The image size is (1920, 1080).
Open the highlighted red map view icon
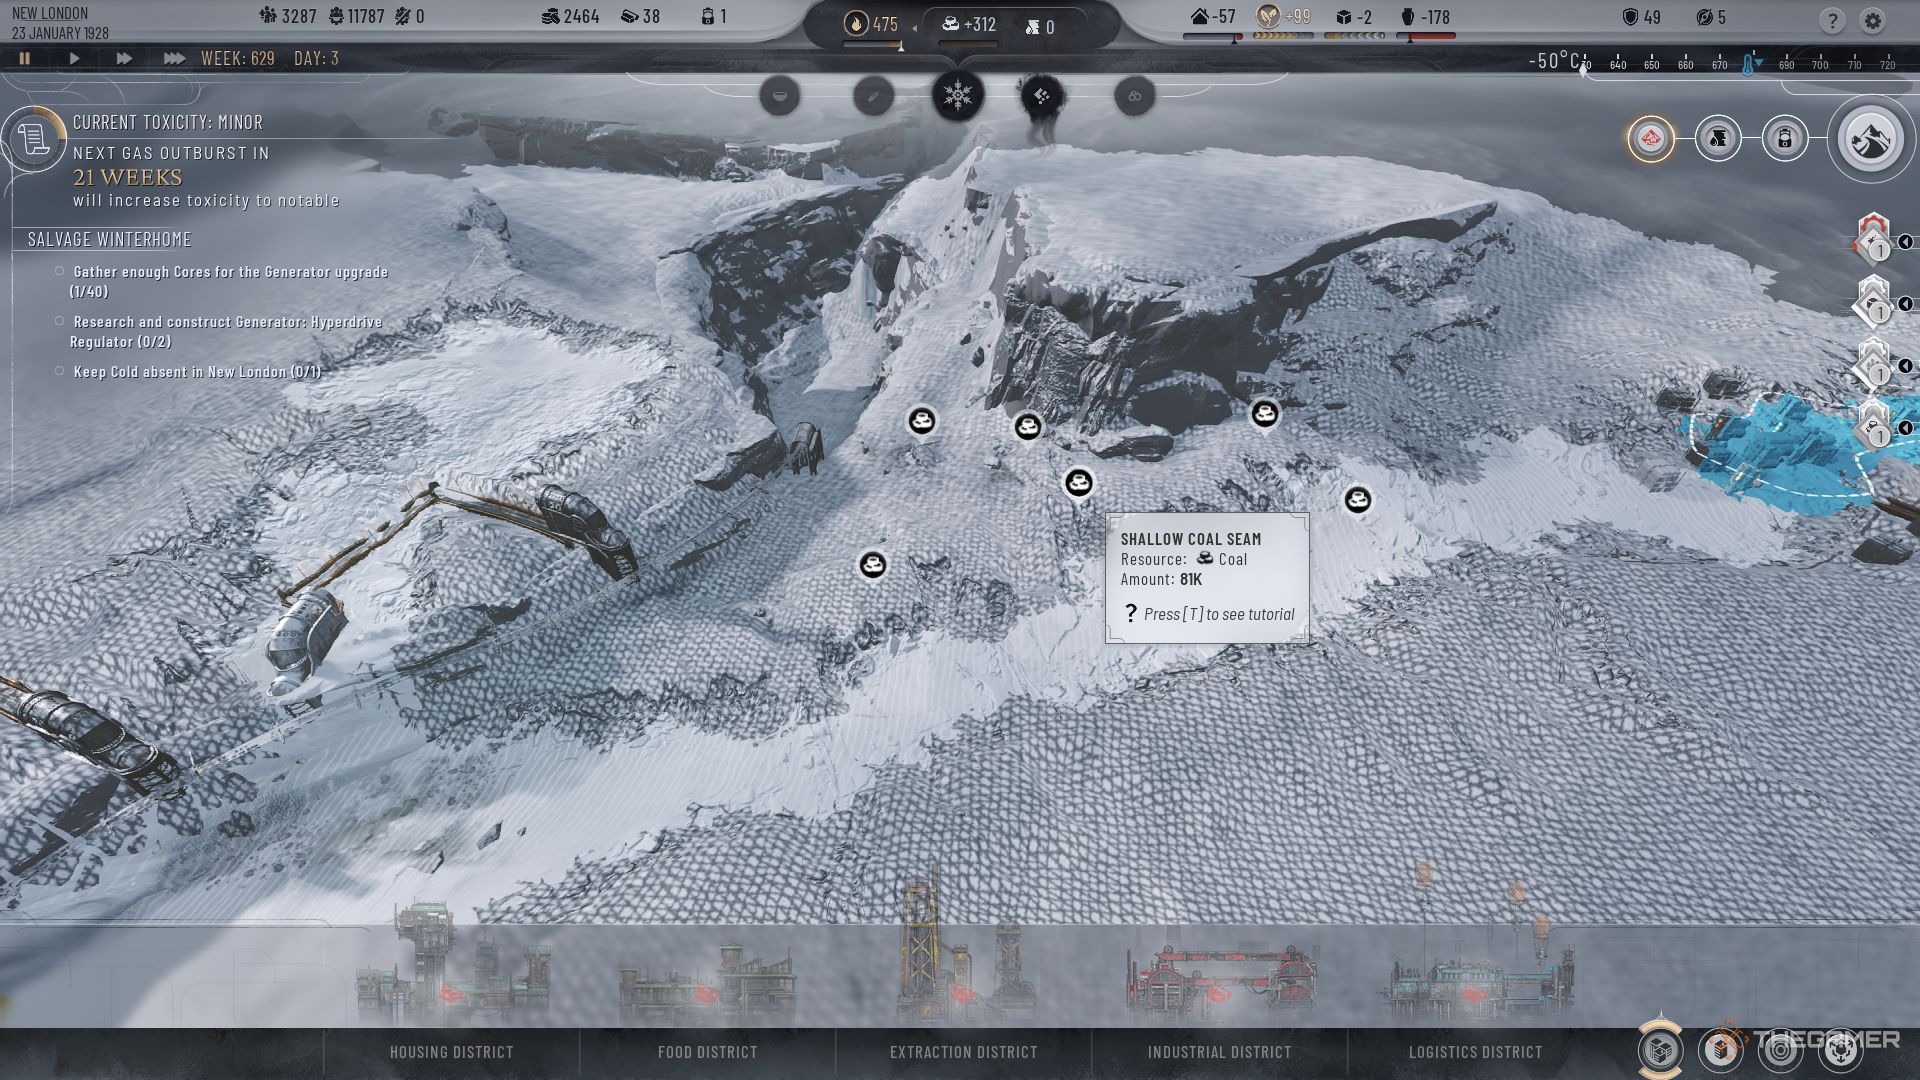click(x=1651, y=138)
